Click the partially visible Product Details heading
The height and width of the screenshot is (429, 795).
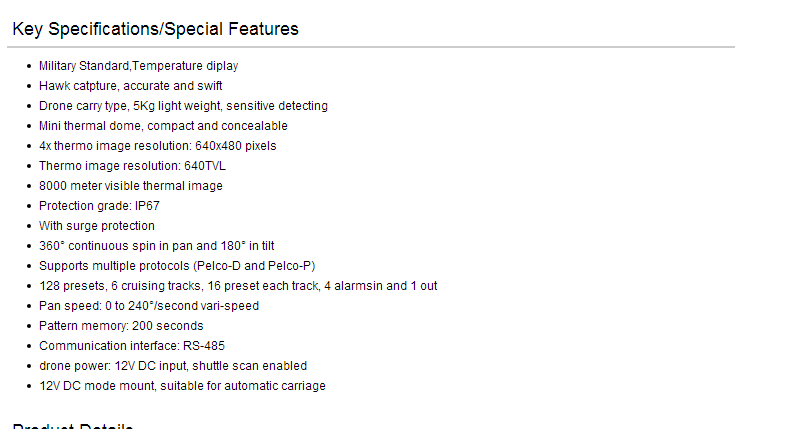pyautogui.click(x=73, y=425)
